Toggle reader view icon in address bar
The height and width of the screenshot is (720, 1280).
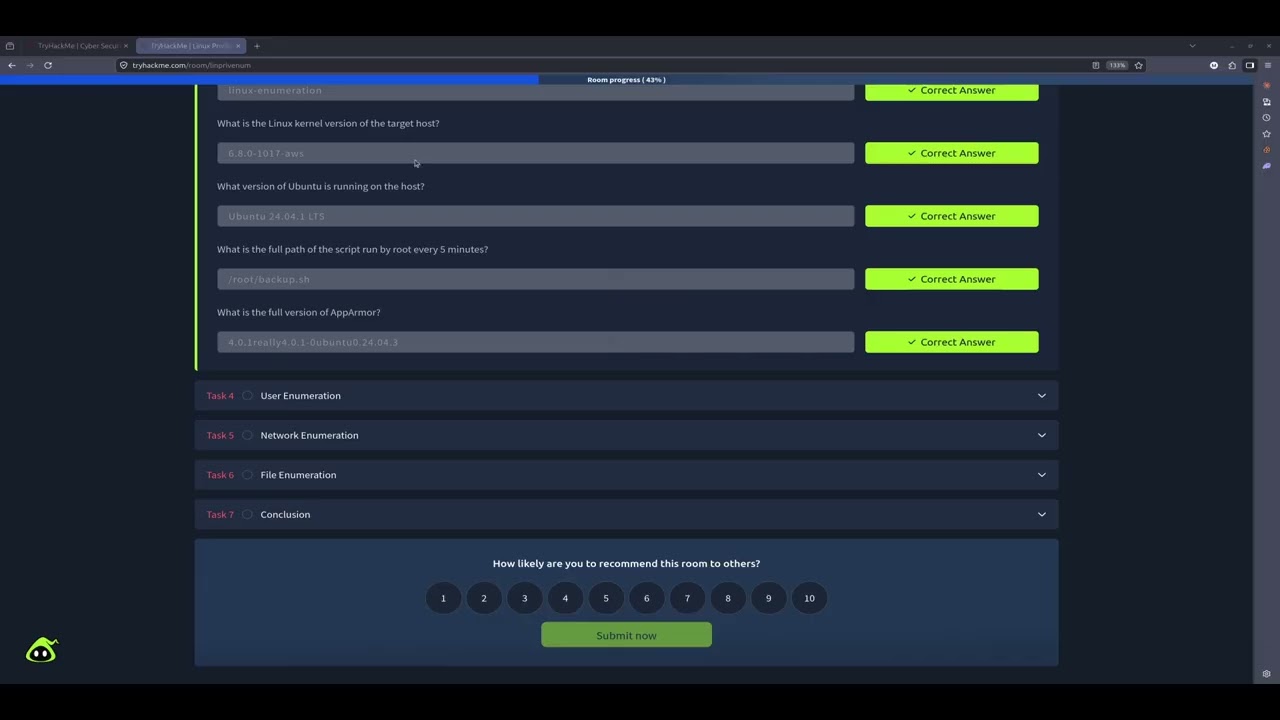tap(1096, 65)
